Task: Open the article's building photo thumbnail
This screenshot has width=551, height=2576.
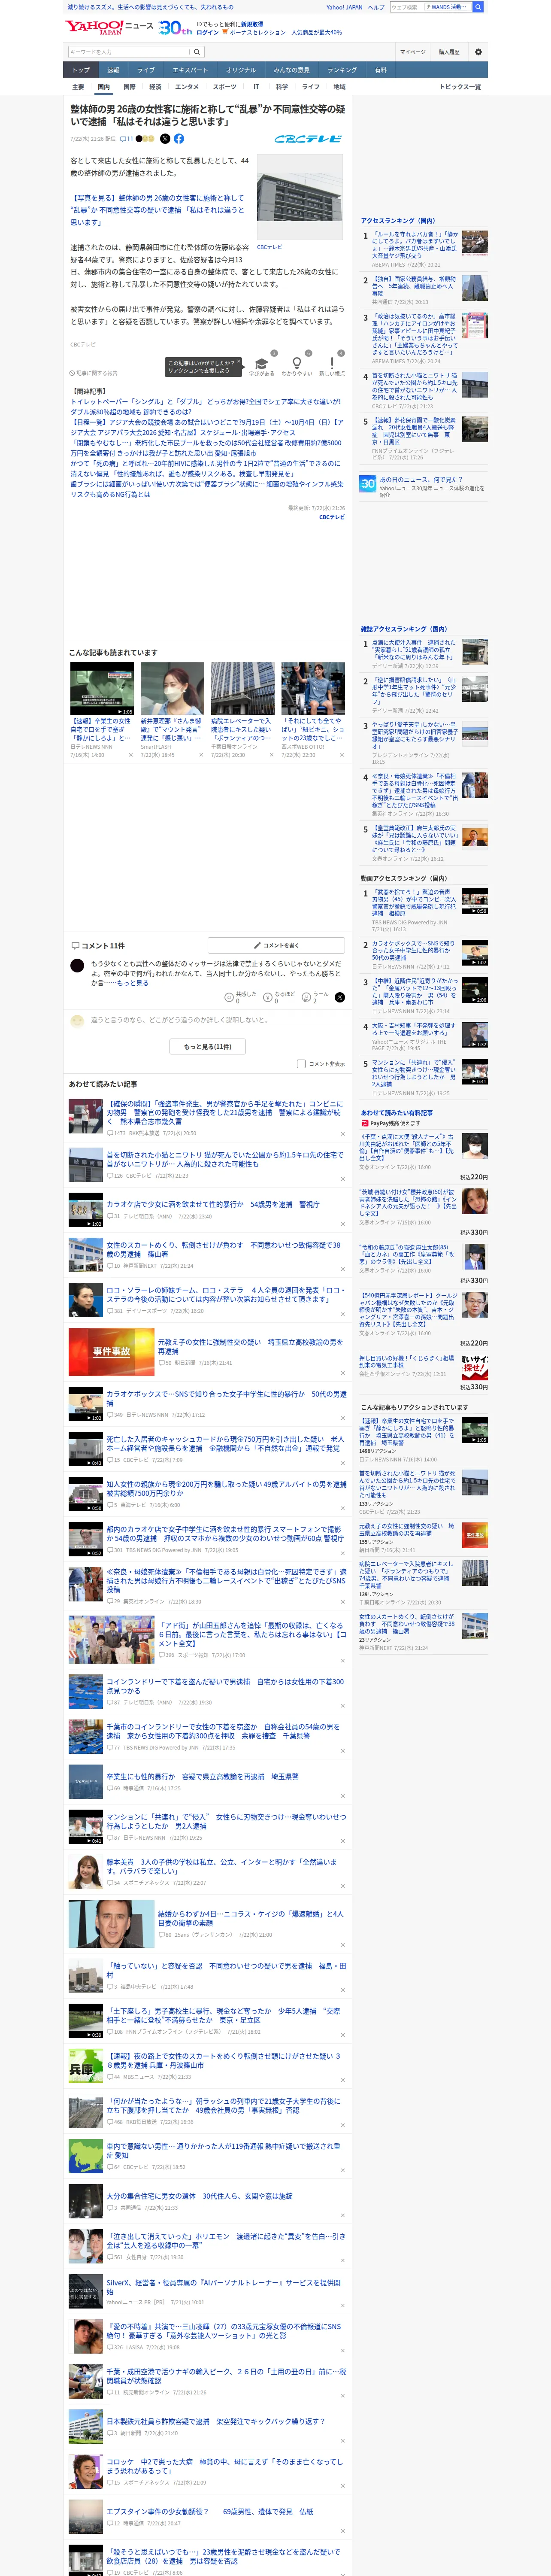Action: tap(300, 196)
